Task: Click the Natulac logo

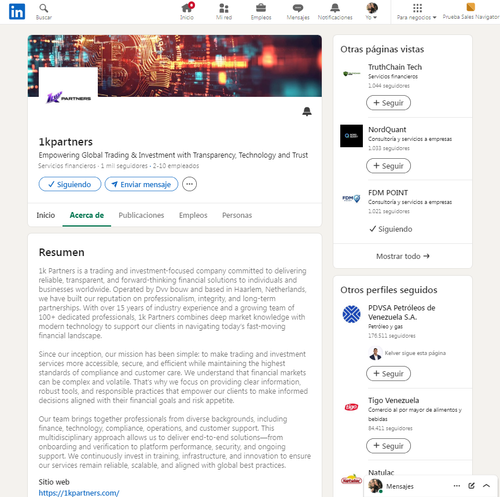Action: click(x=351, y=480)
